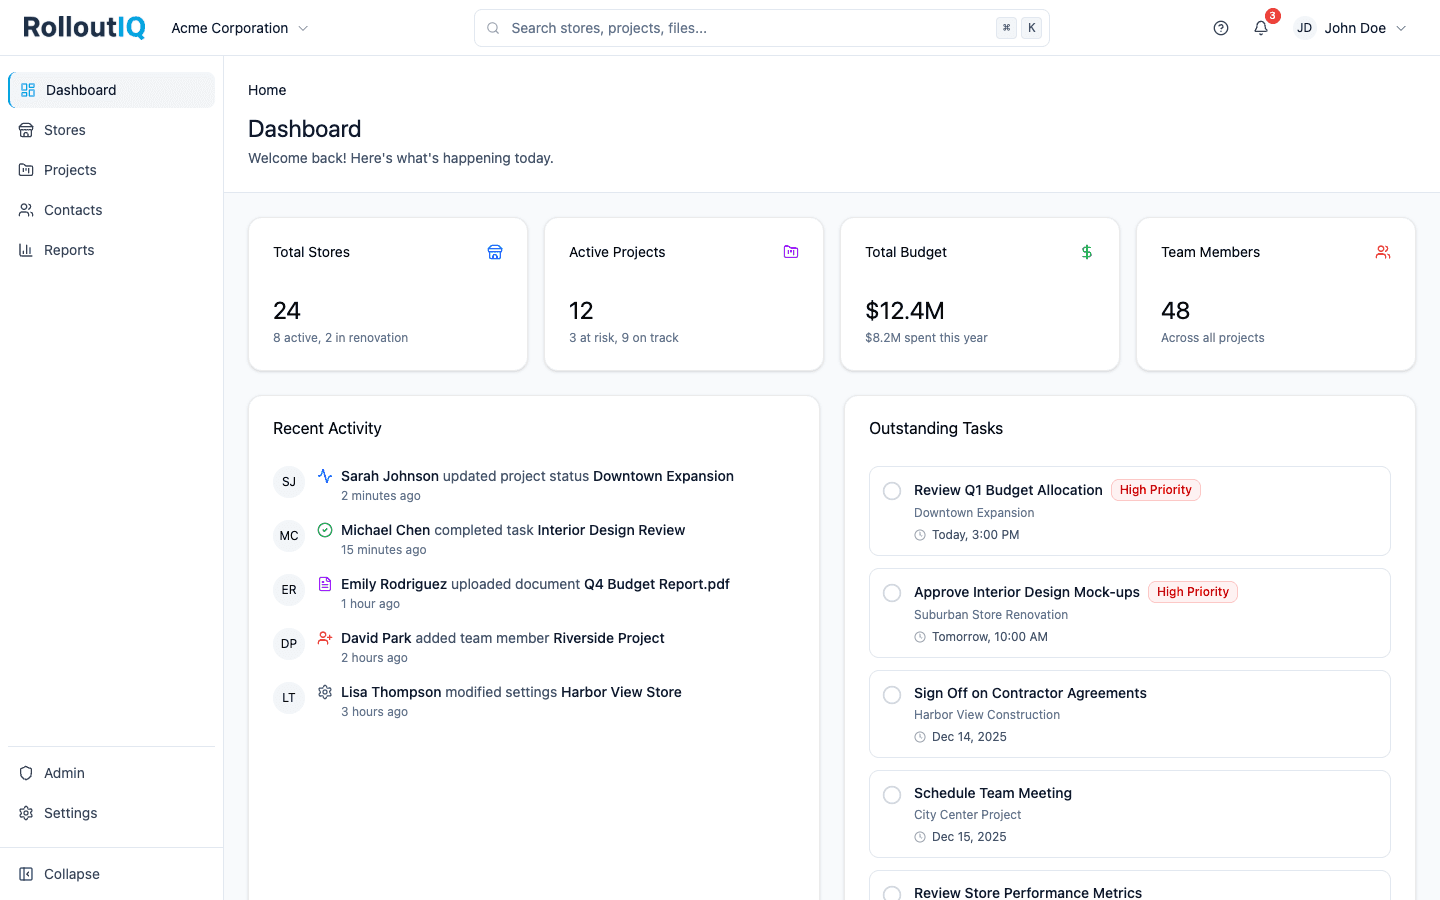The width and height of the screenshot is (1440, 900).
Task: Open Reports via the chart icon
Action: [25, 250]
